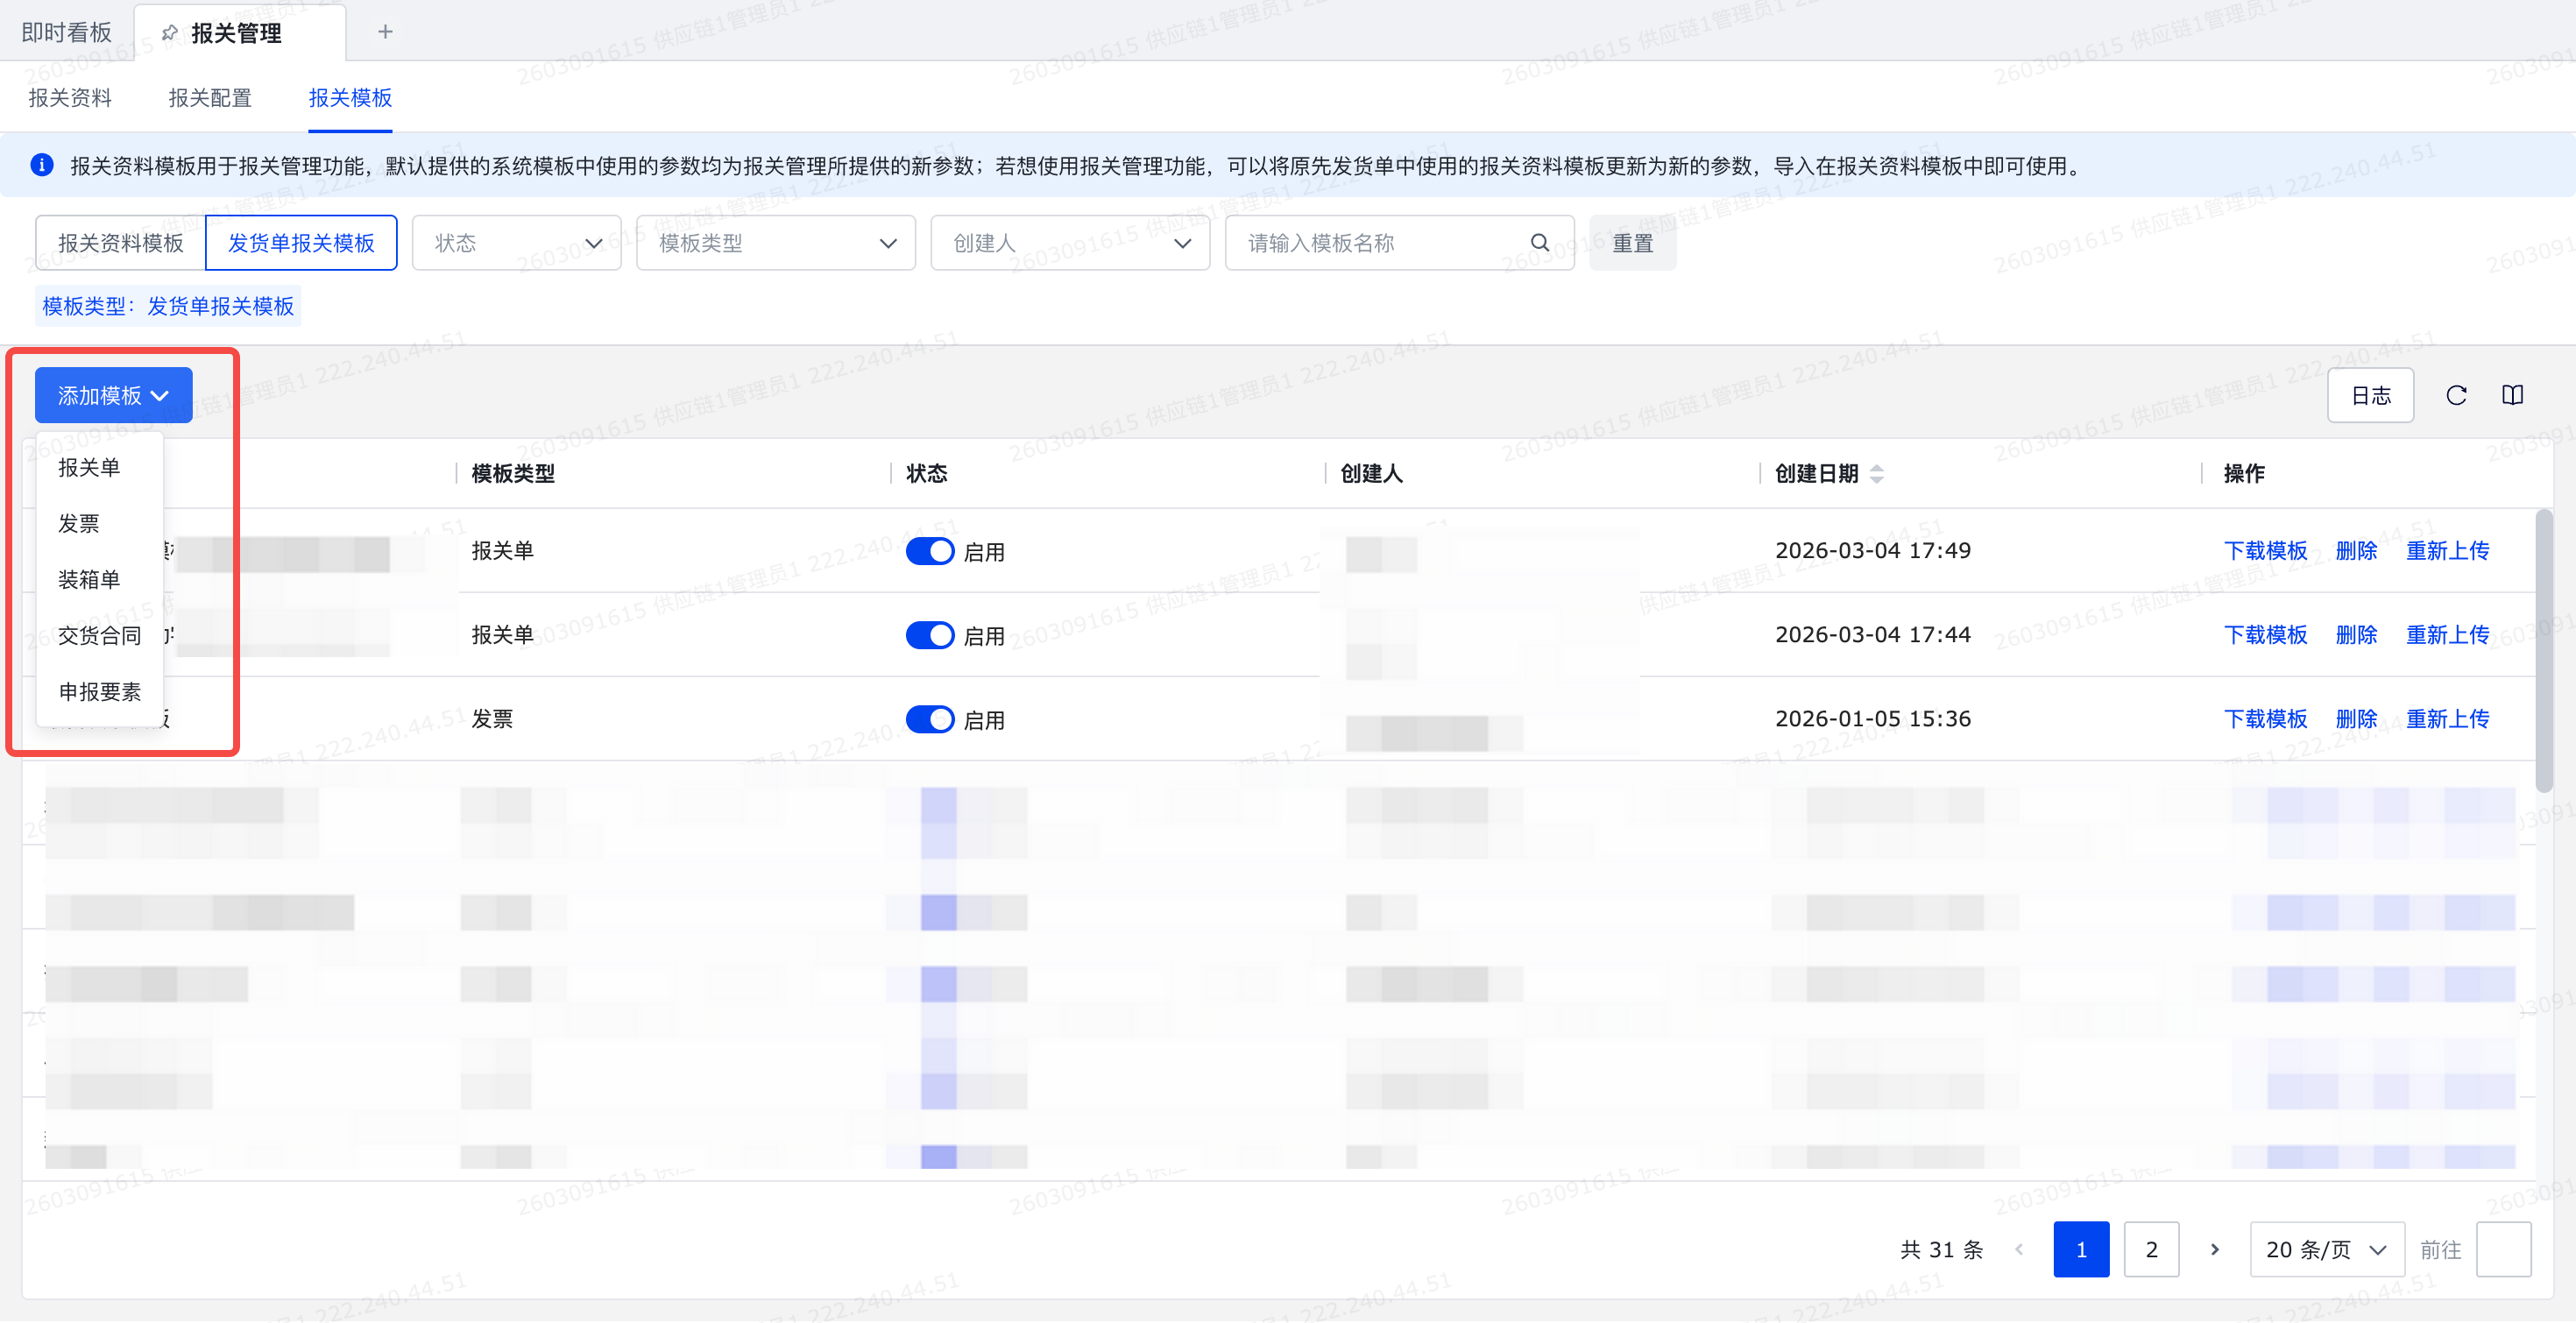Click the pin icon on 报关管理 tab
2576x1323 pixels.
(x=170, y=33)
